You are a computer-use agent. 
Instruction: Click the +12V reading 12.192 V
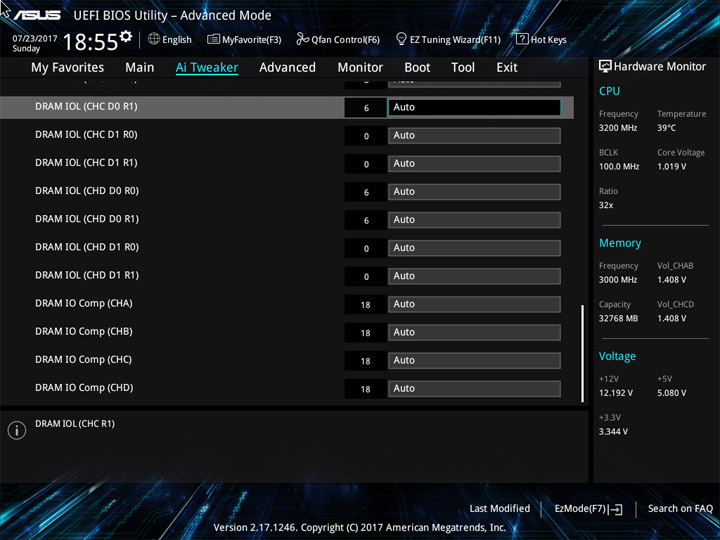pos(616,393)
